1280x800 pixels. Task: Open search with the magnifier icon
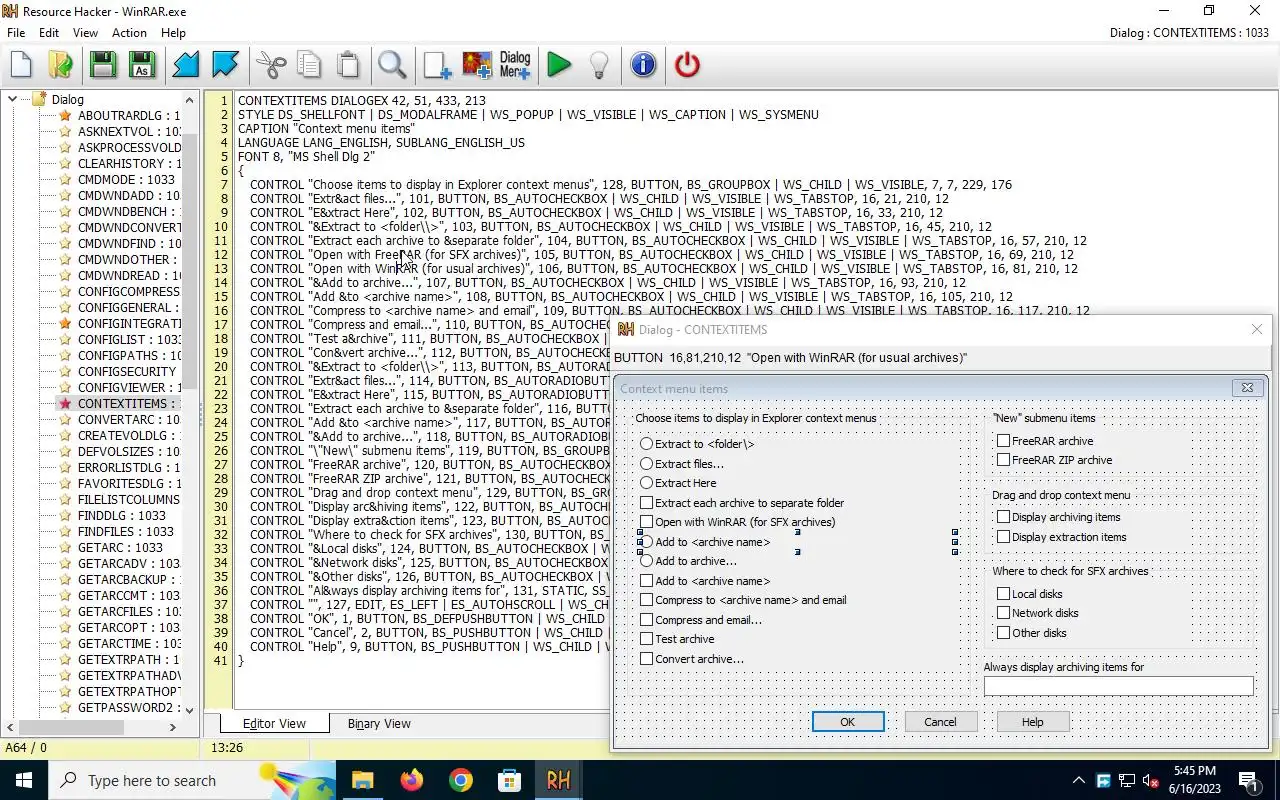392,65
